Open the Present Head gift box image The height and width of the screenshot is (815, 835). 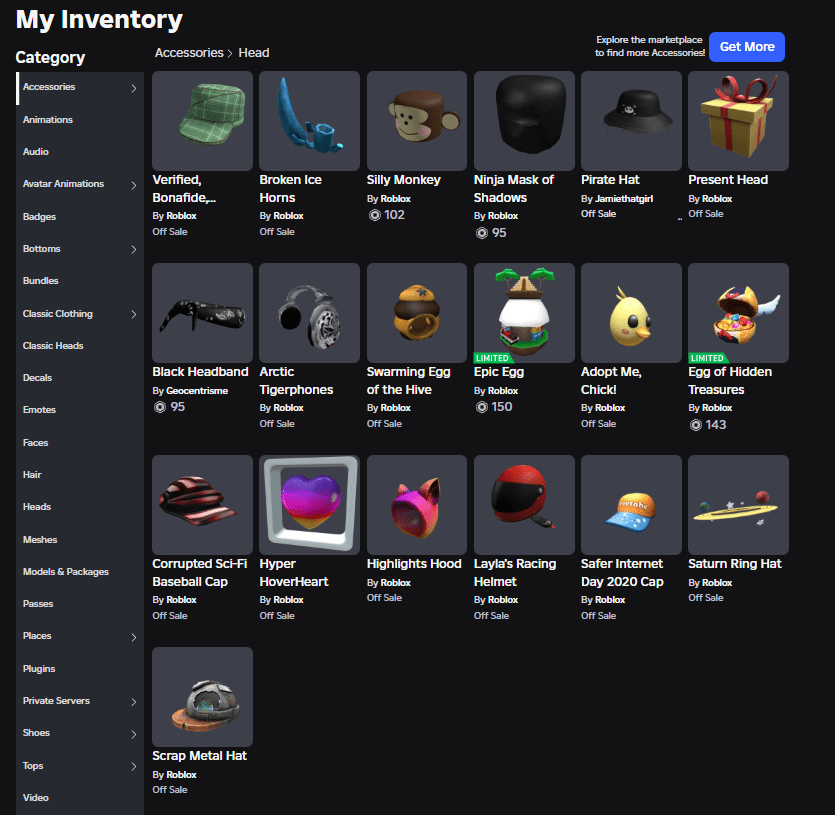[x=739, y=121]
